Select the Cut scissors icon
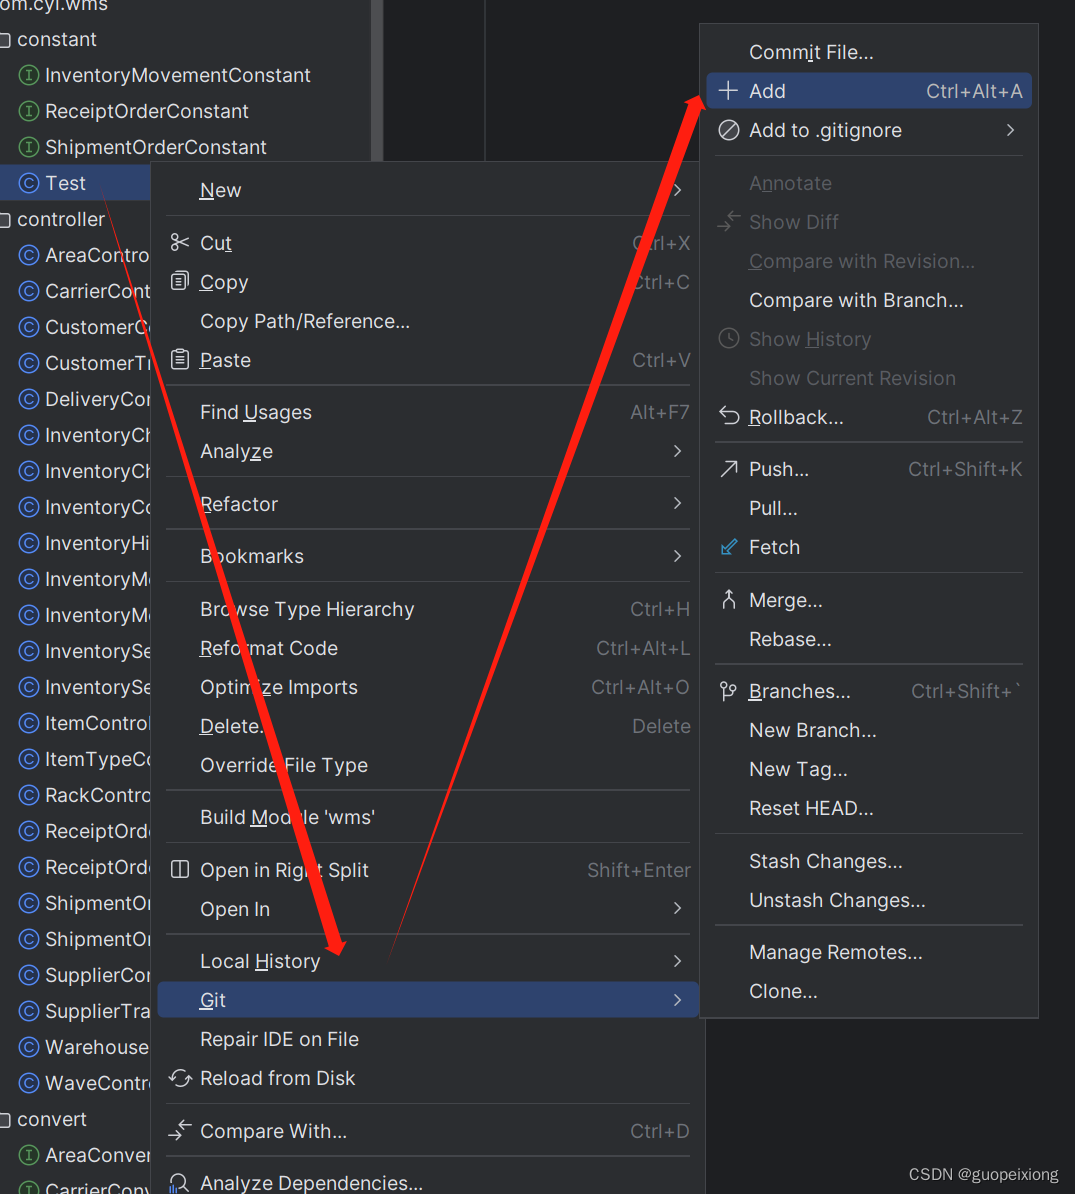The height and width of the screenshot is (1194, 1075). (180, 242)
